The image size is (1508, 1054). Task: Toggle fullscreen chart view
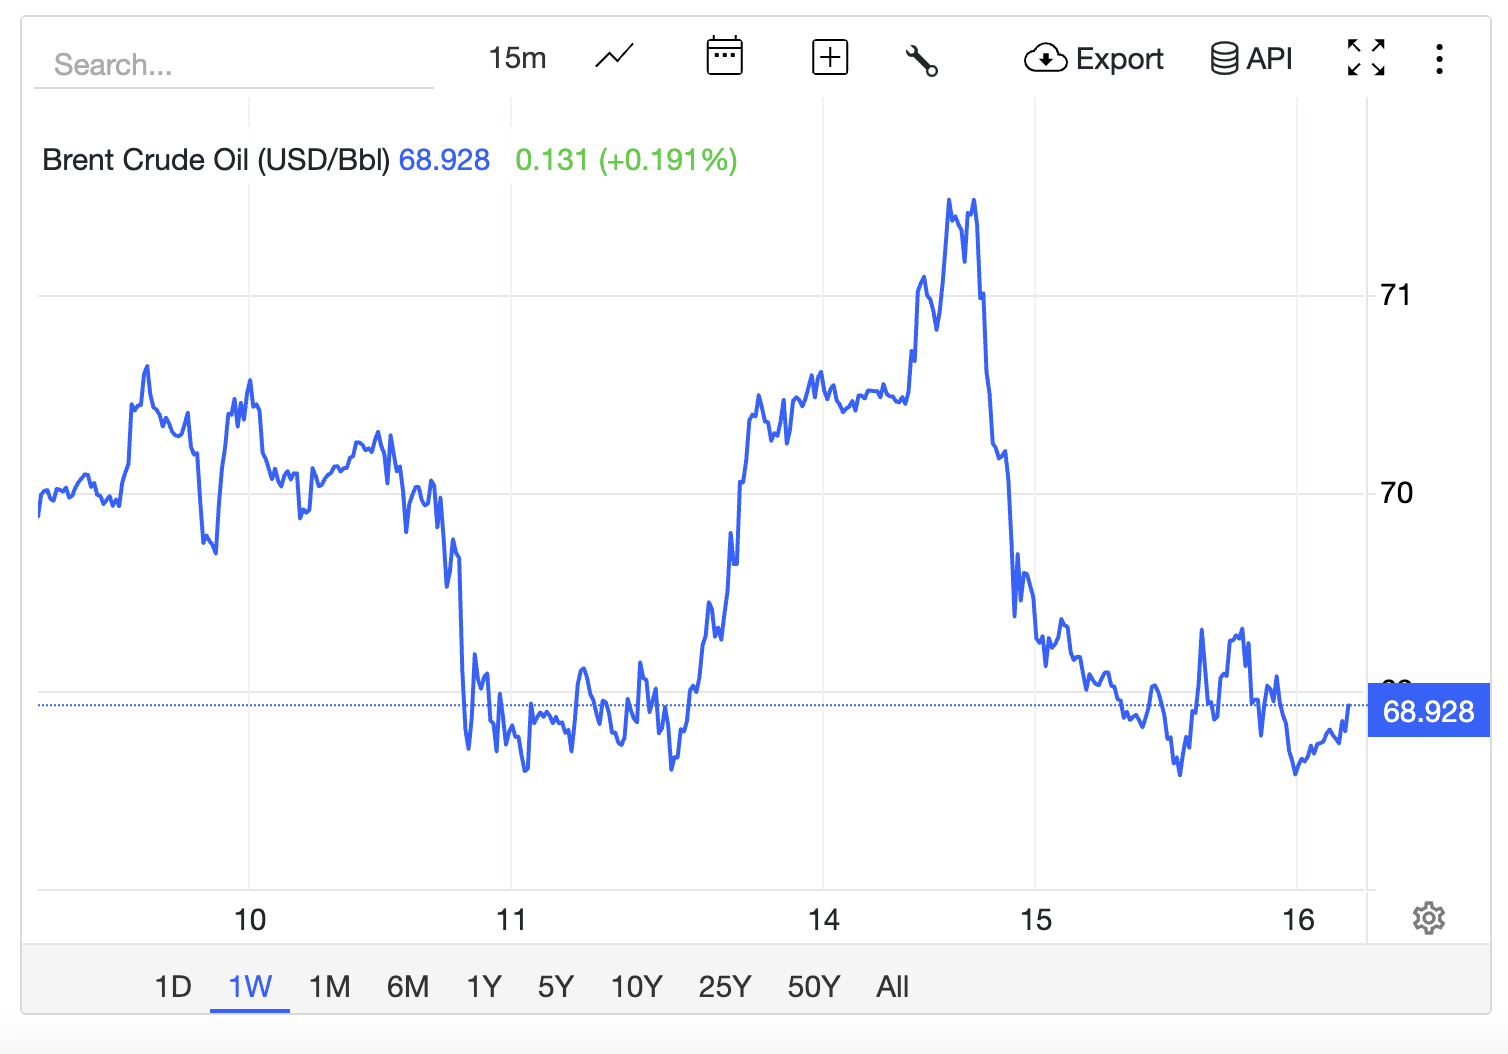click(1366, 58)
